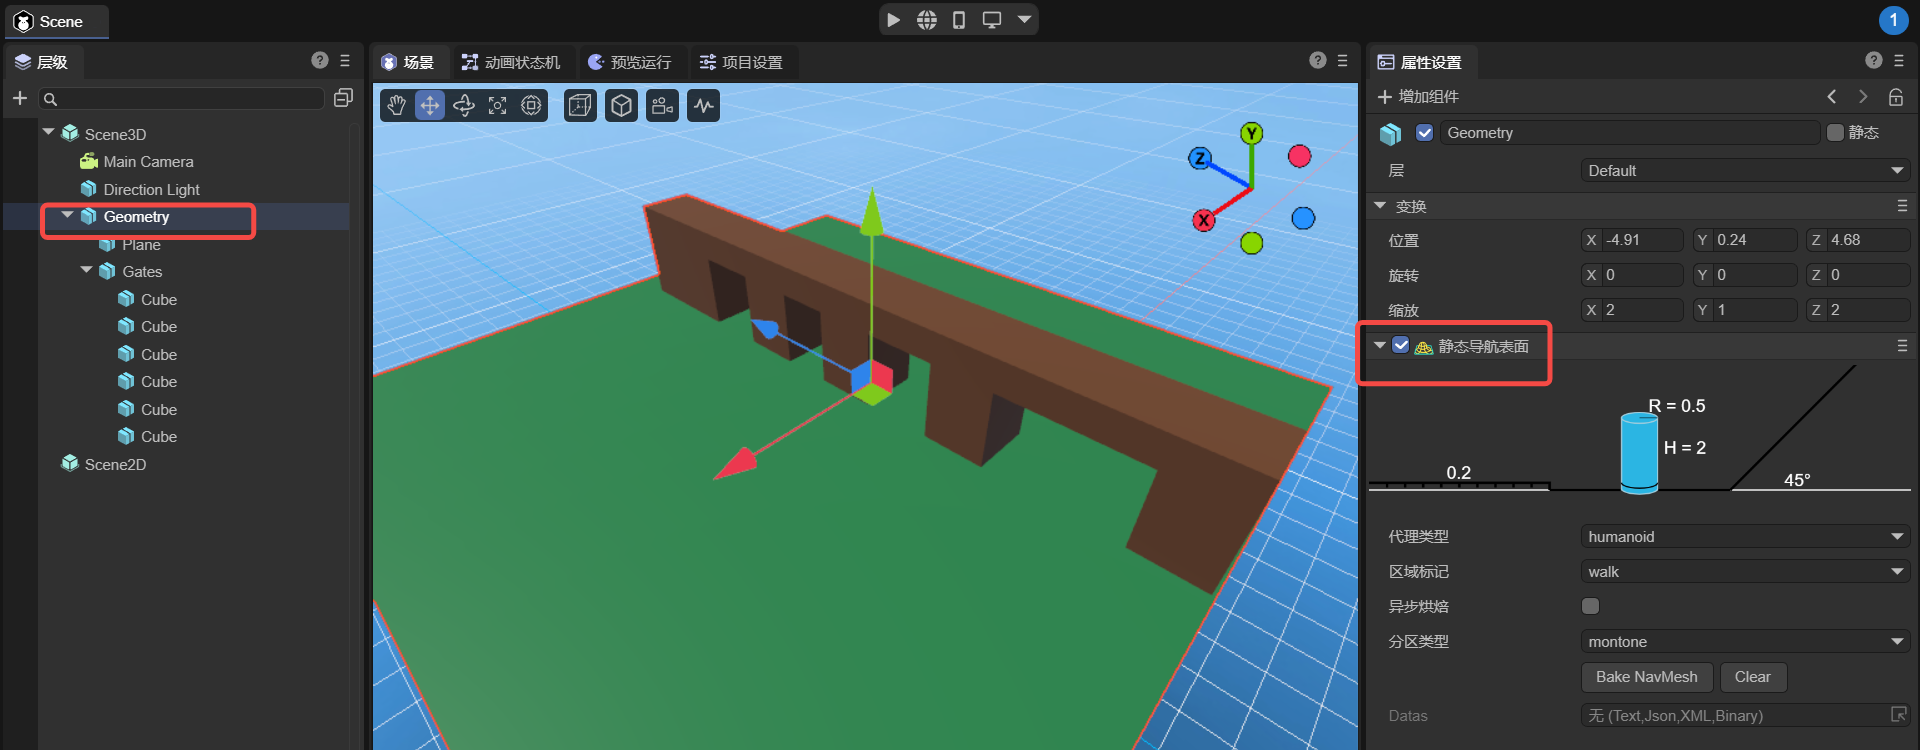This screenshot has height=750, width=1920.
Task: Collapse the Gates node in hierarchy
Action: point(87,271)
